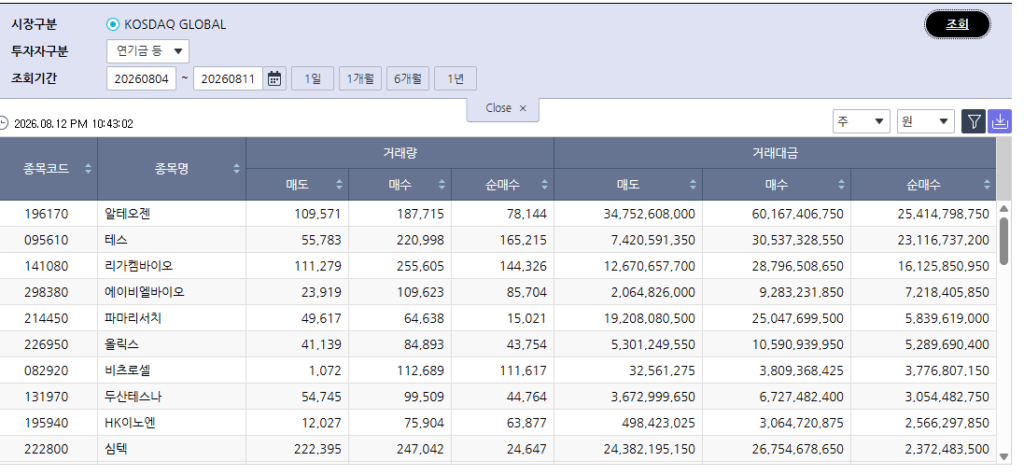Open the 연기금 등 investor dropdown
The height and width of the screenshot is (475, 1024).
148,51
